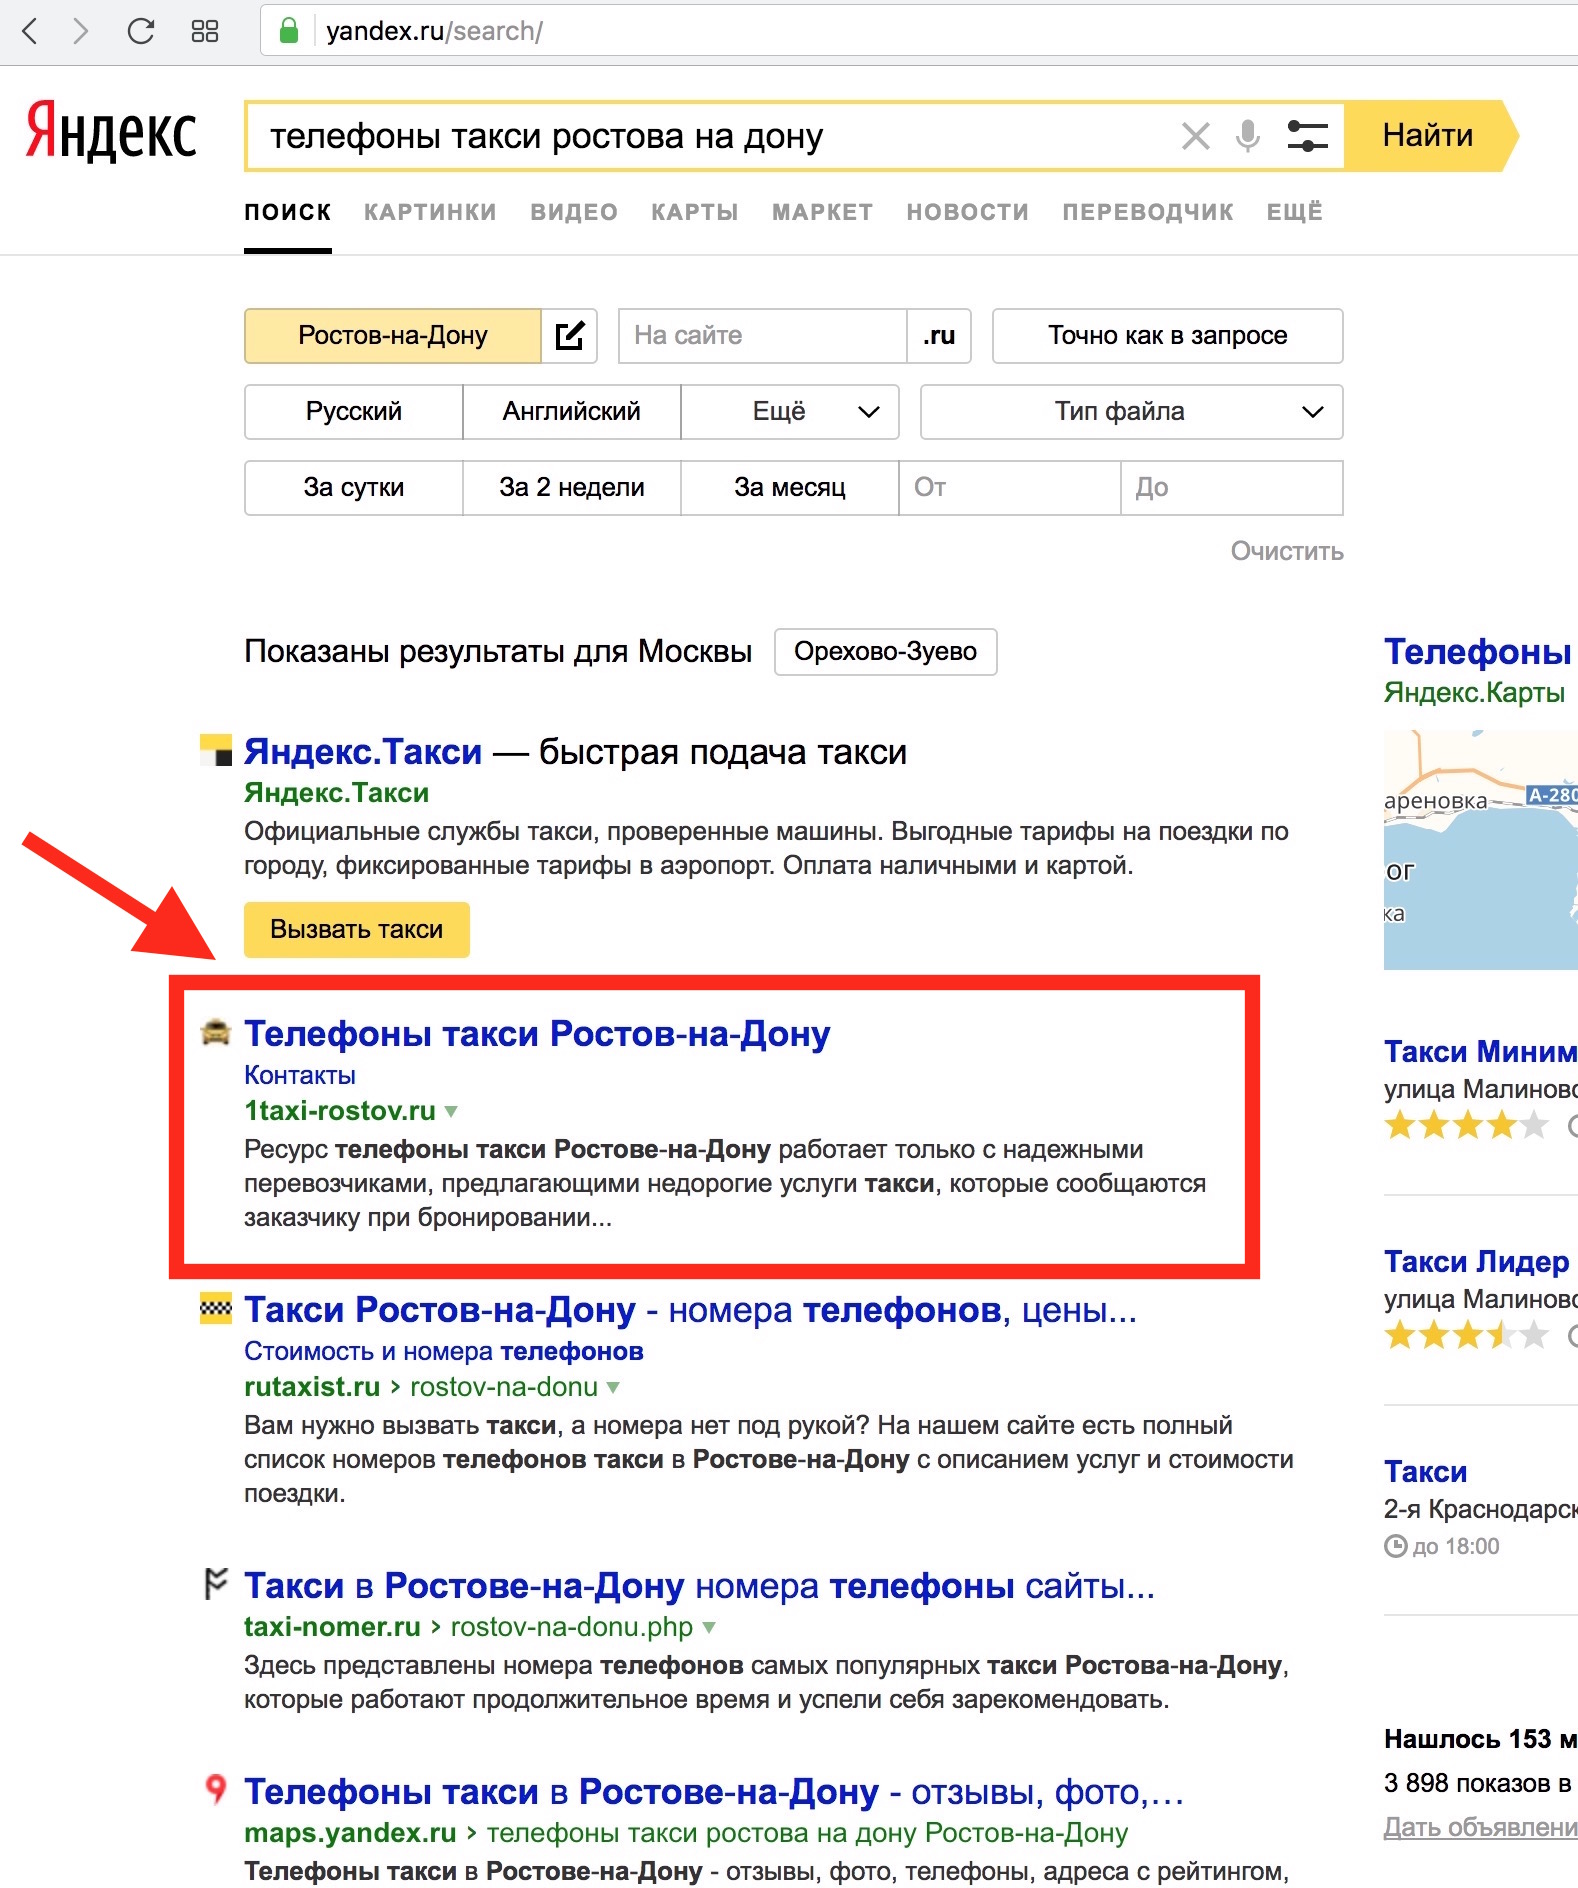Clear the search query with the X icon
Screen dimensions: 1578x1888
click(1195, 136)
